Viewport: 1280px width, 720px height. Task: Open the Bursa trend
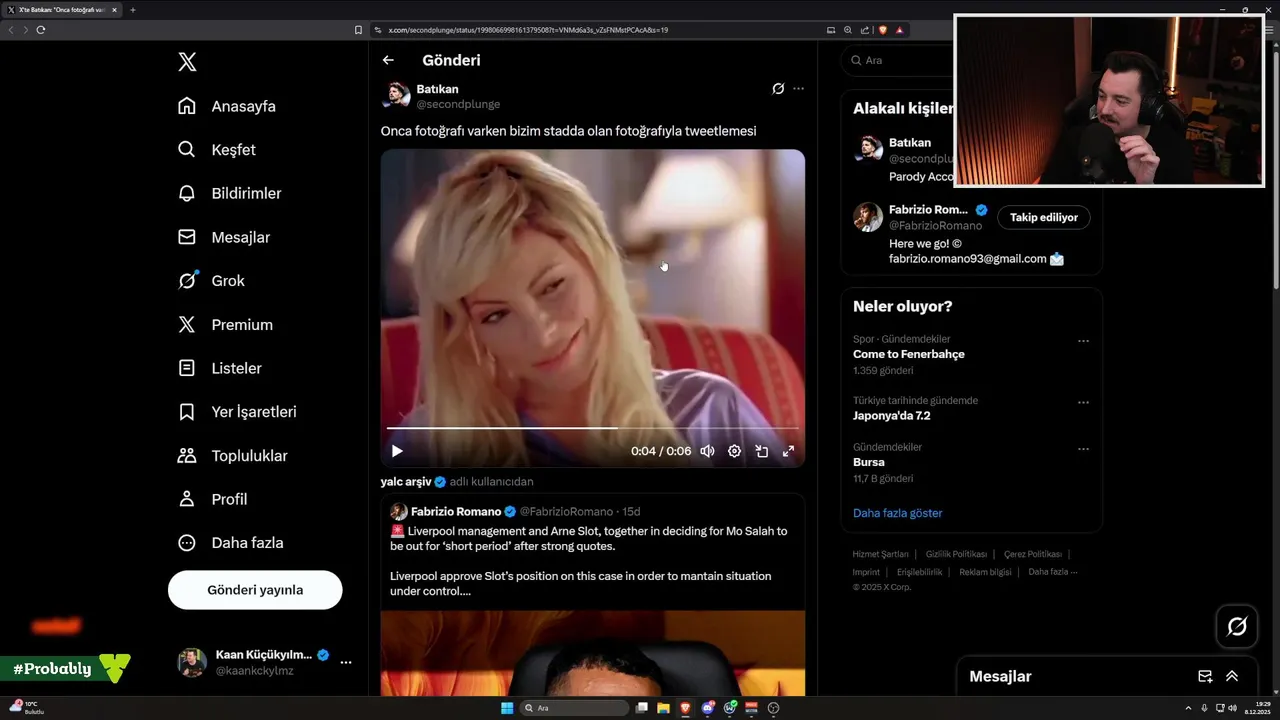(869, 462)
